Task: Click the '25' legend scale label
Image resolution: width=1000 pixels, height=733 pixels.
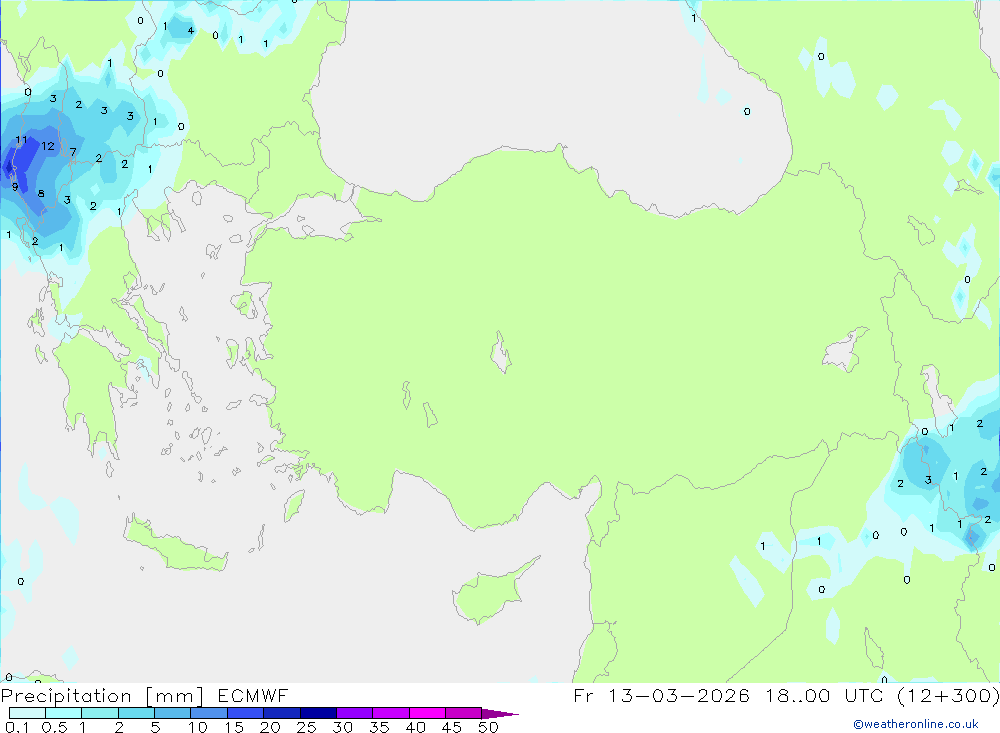Action: (x=306, y=727)
